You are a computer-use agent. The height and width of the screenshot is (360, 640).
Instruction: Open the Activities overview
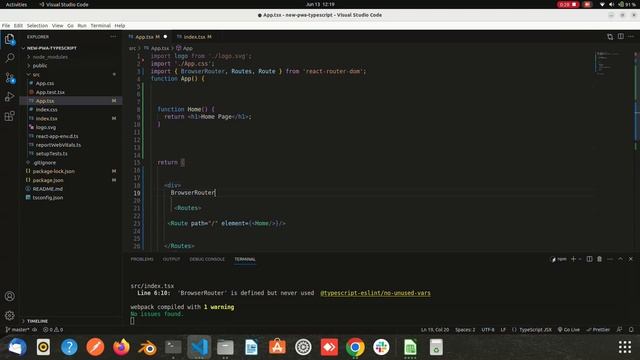(x=16, y=4)
